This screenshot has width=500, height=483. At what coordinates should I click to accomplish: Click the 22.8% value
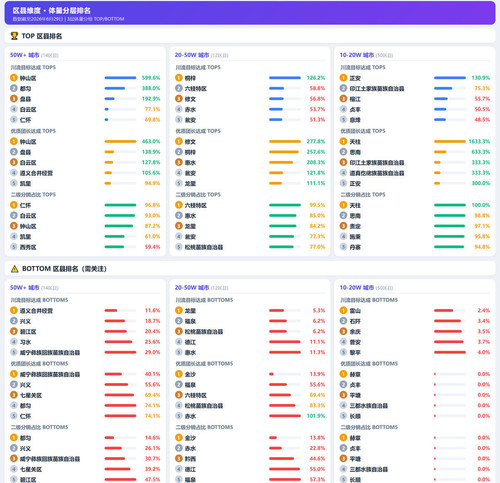(x=317, y=448)
